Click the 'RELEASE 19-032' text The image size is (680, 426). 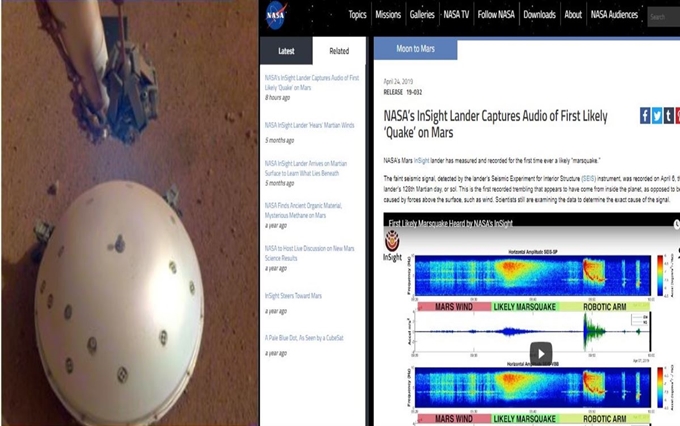[x=402, y=92]
